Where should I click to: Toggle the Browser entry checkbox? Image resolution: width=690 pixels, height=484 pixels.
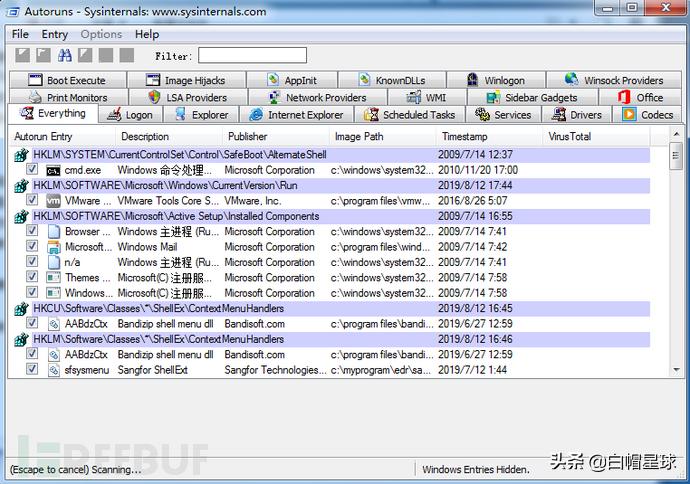click(32, 231)
